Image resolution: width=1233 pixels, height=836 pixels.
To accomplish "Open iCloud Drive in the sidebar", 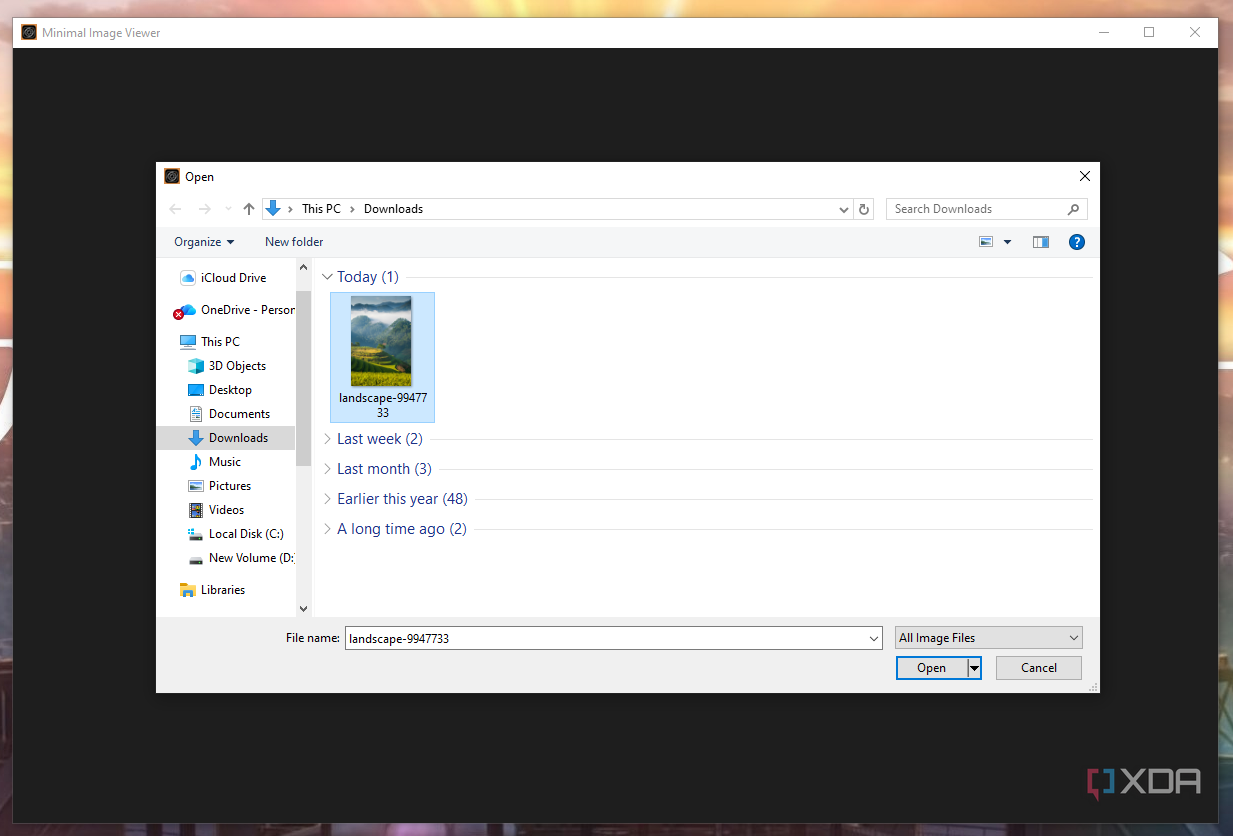I will pyautogui.click(x=233, y=278).
